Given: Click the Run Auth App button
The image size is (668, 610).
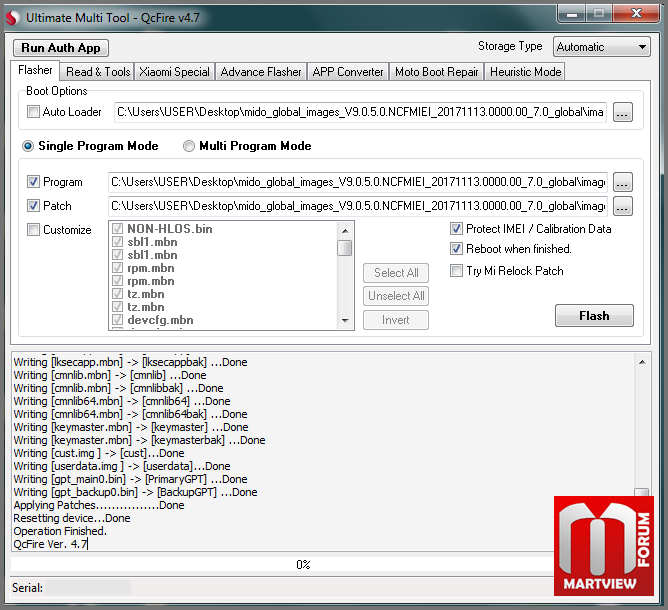Looking at the screenshot, I should (61, 48).
